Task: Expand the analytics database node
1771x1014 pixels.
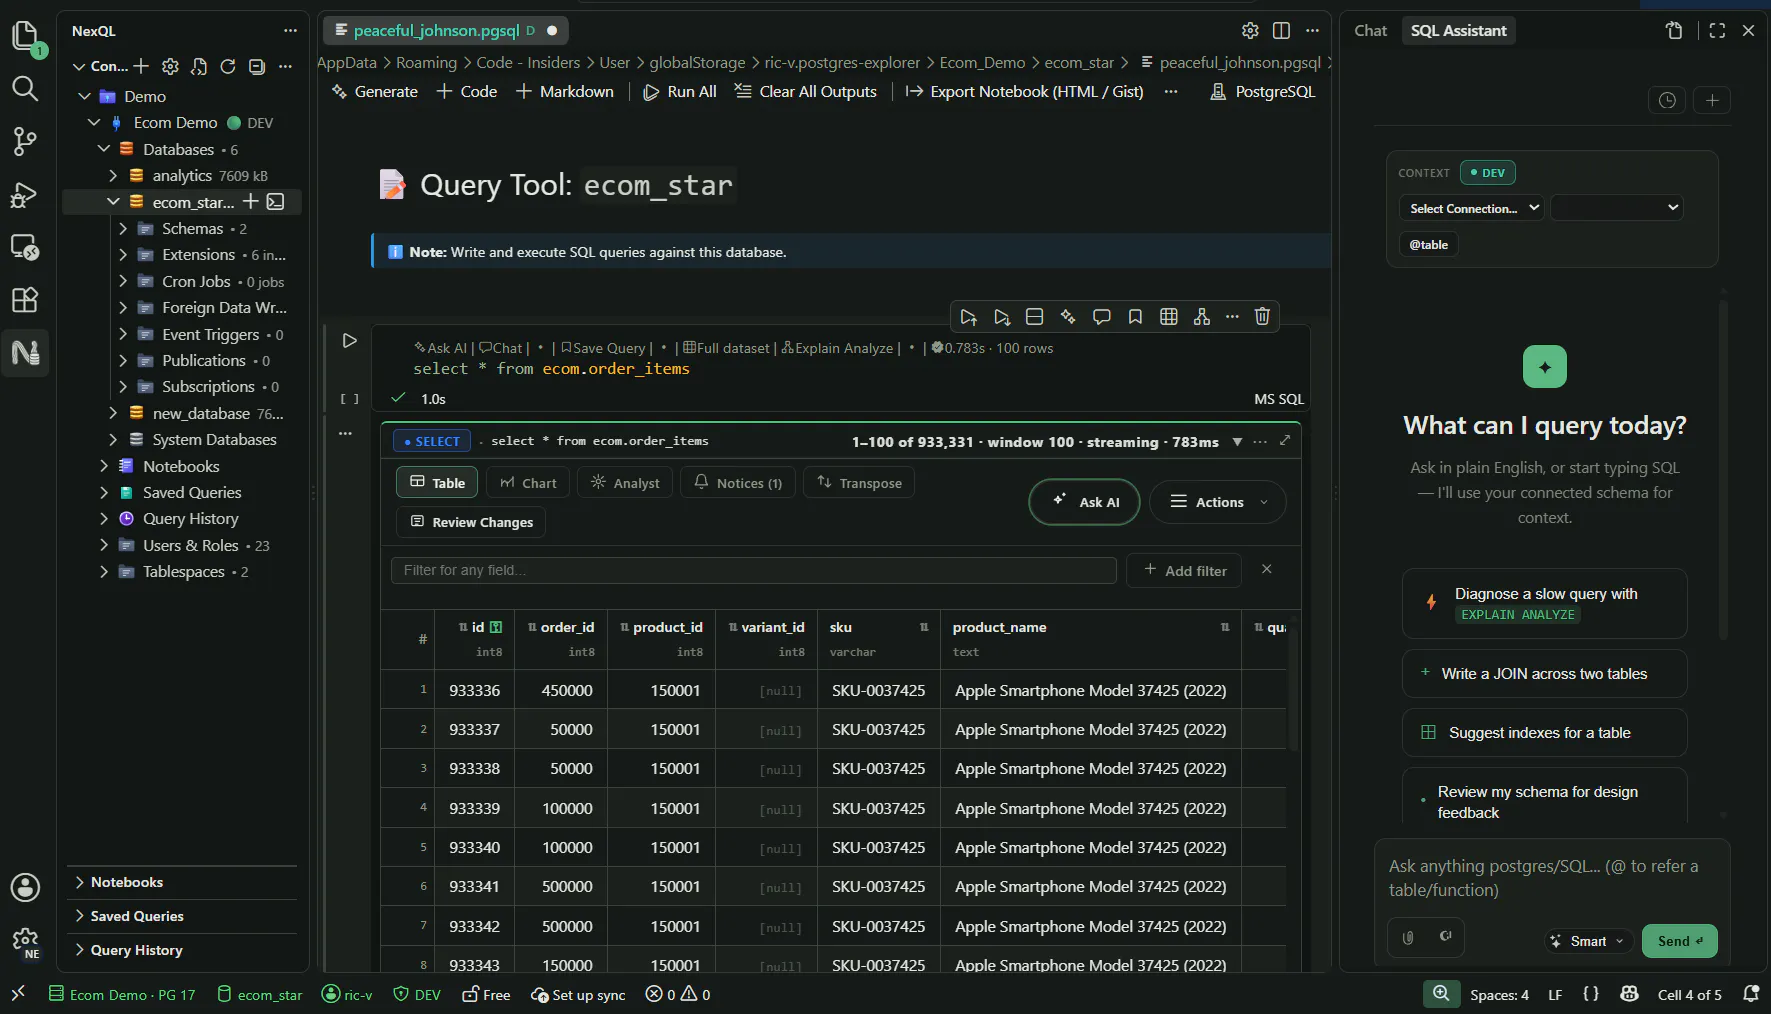Action: tap(113, 176)
